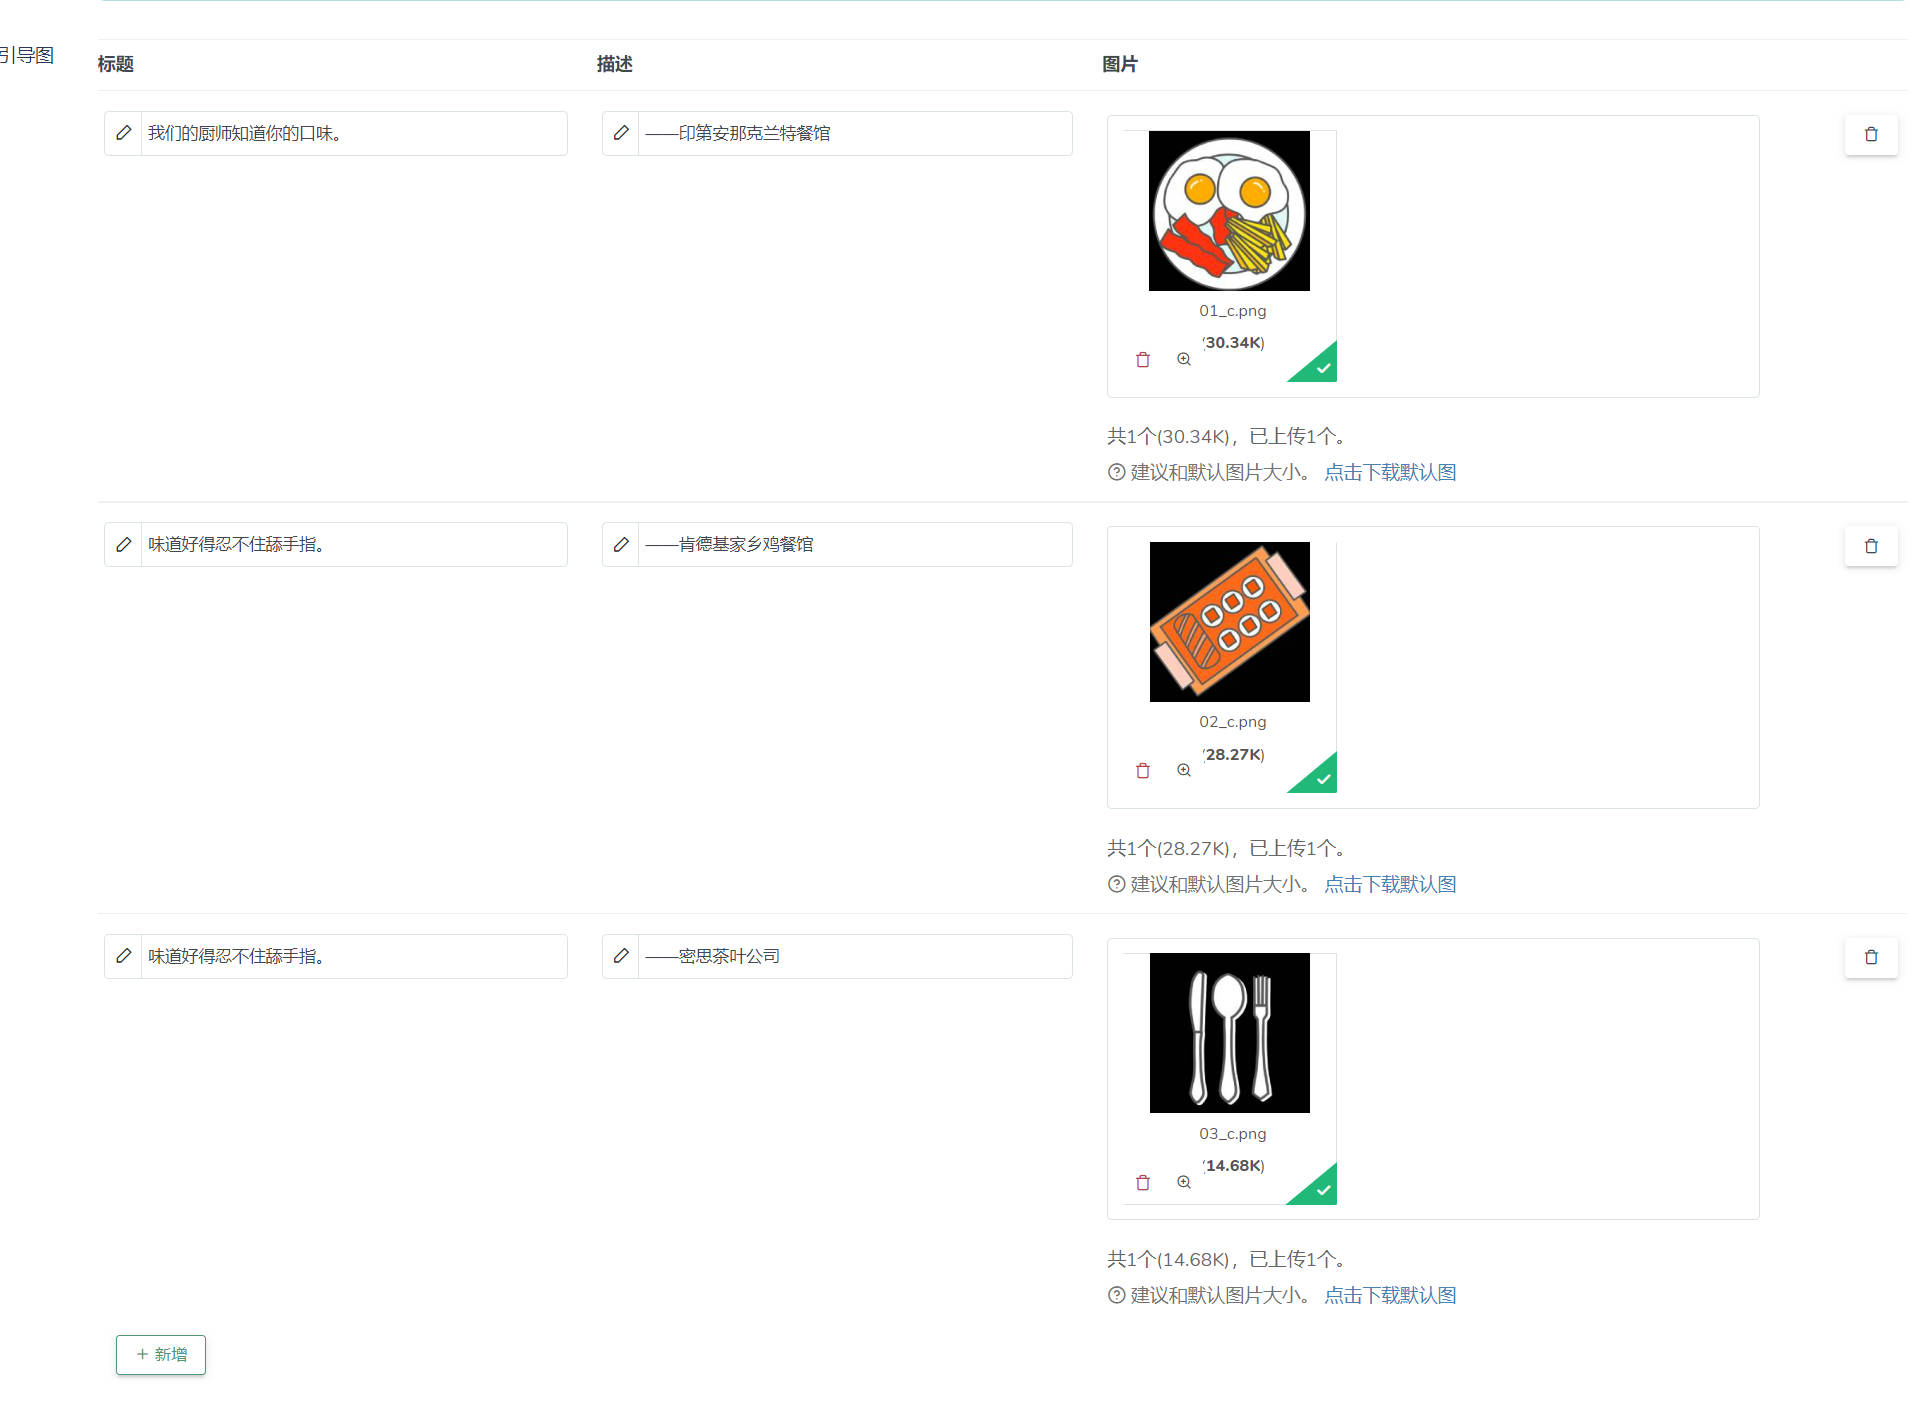Remove uploaded image 01_c.png

click(1143, 360)
